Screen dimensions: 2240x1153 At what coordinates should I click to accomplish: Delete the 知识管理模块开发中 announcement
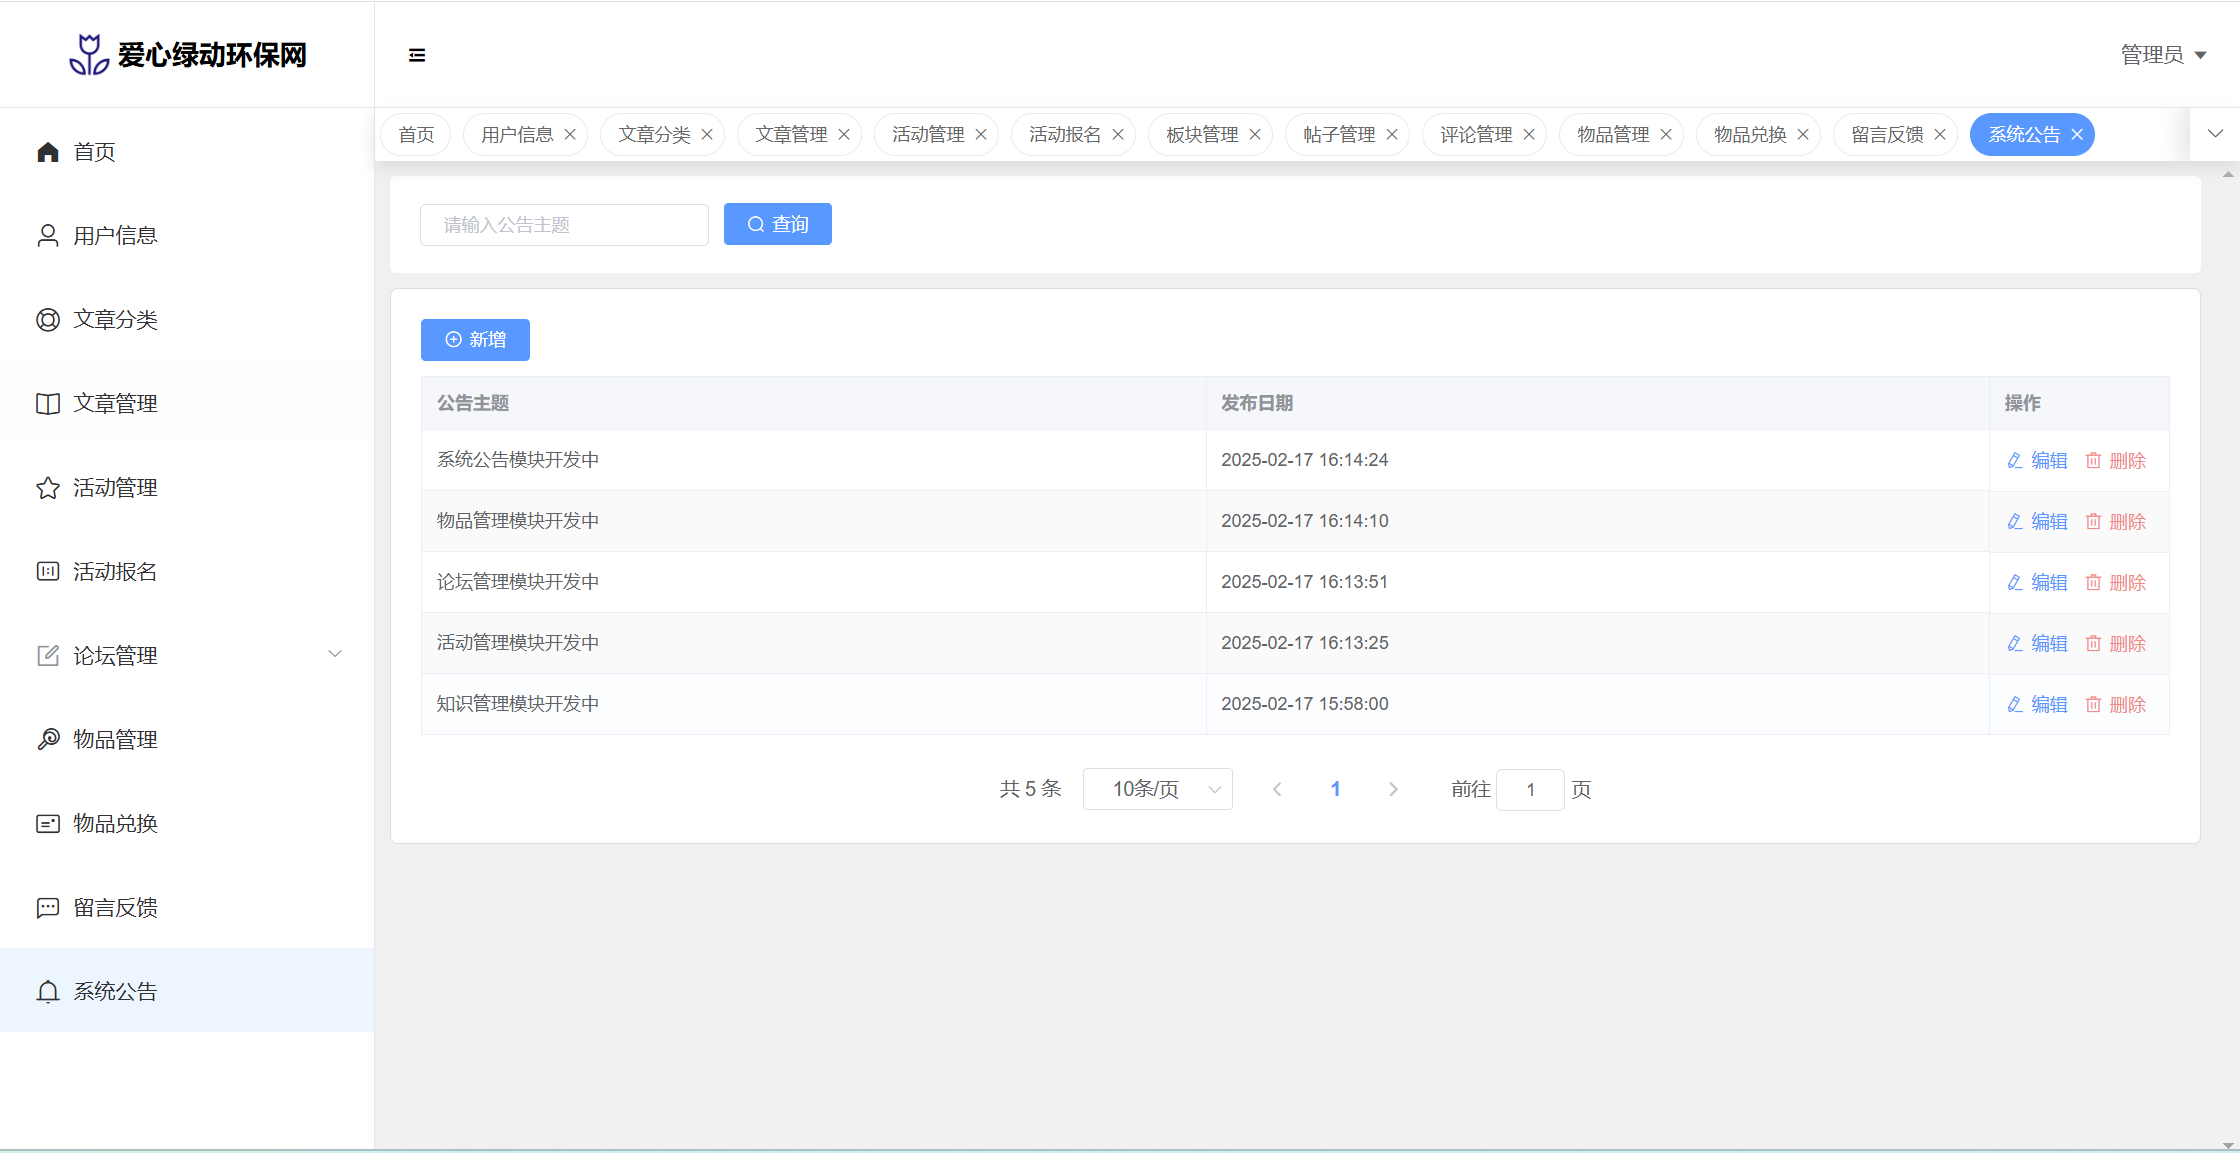2116,705
